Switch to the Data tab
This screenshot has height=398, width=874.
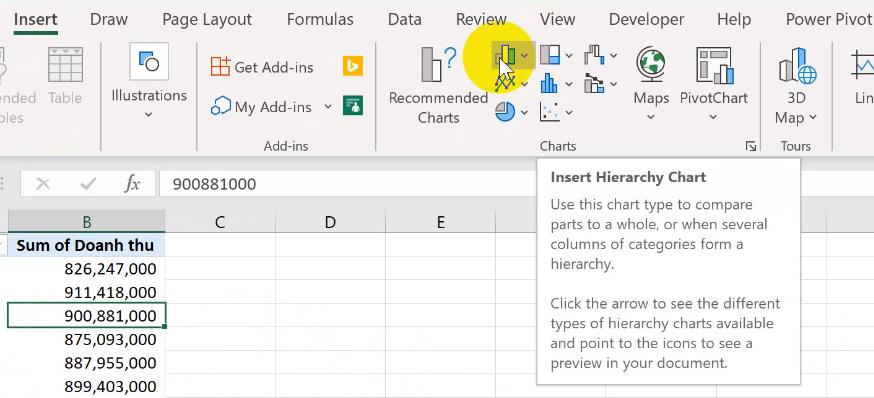[405, 20]
